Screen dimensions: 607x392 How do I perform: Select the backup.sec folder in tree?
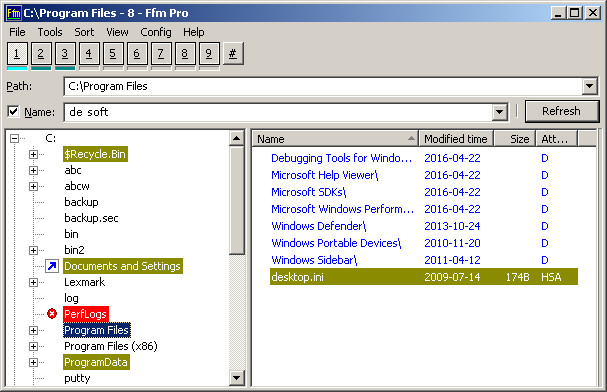point(91,218)
